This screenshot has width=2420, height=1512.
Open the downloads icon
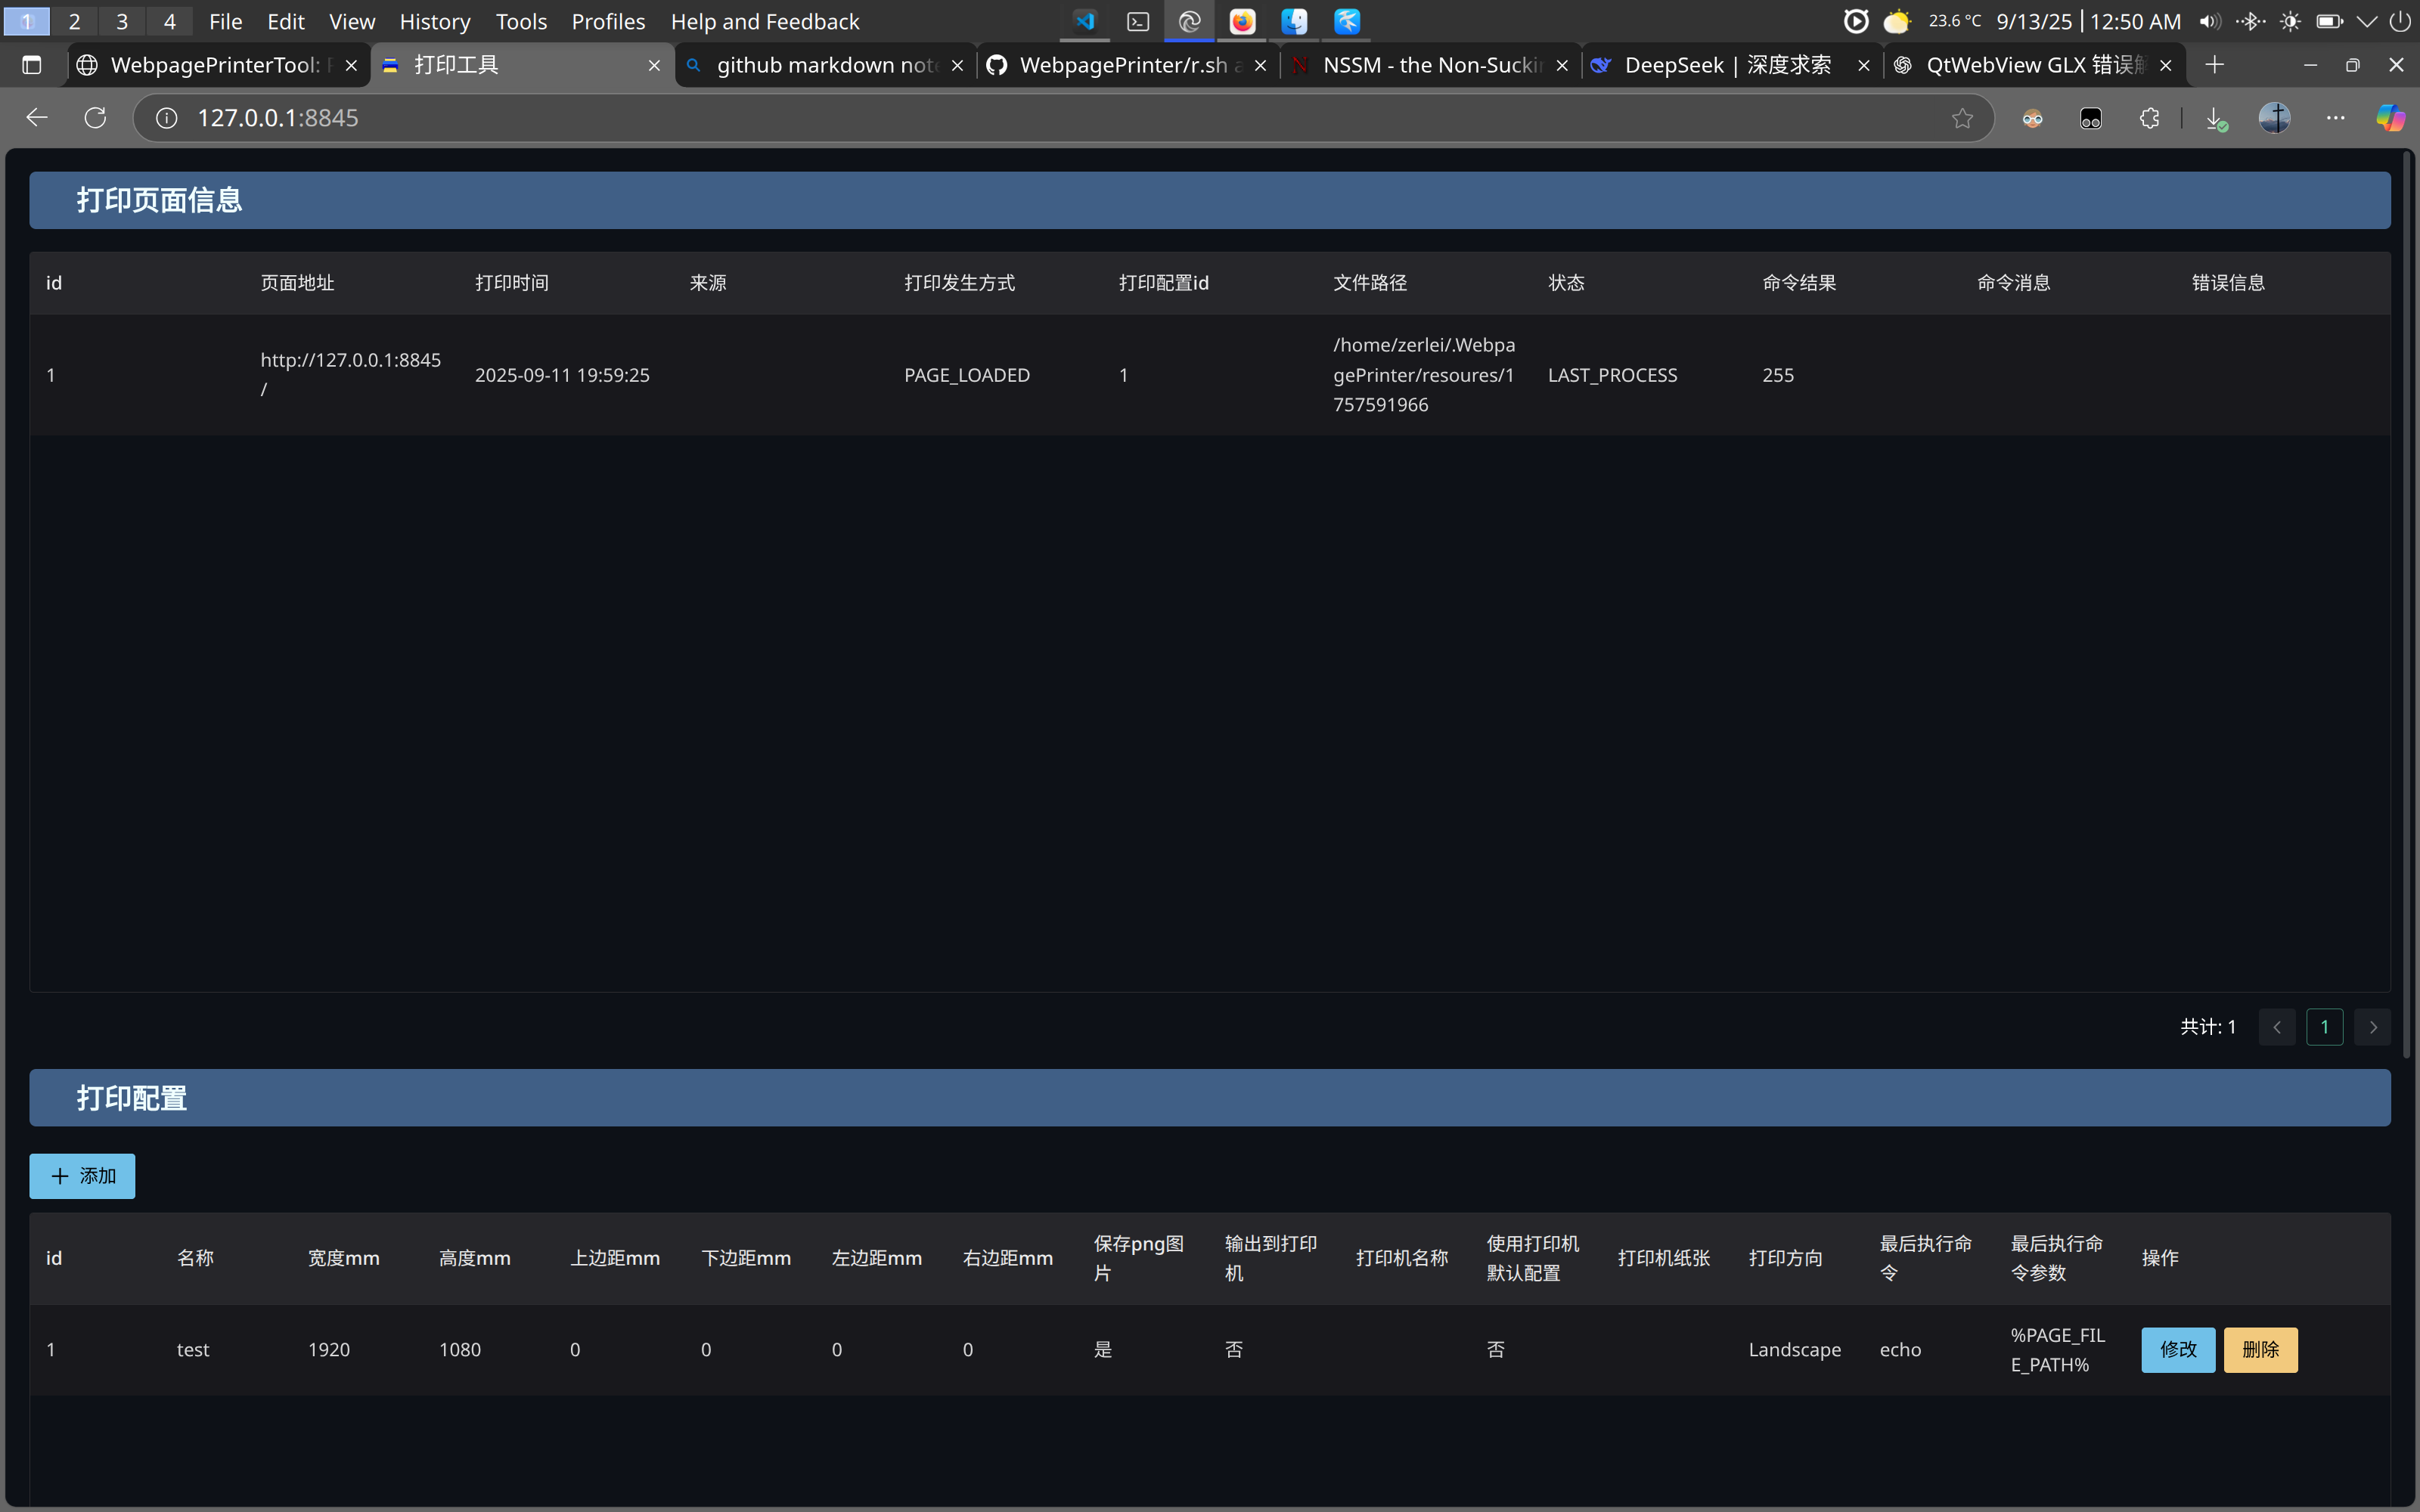[x=2215, y=118]
